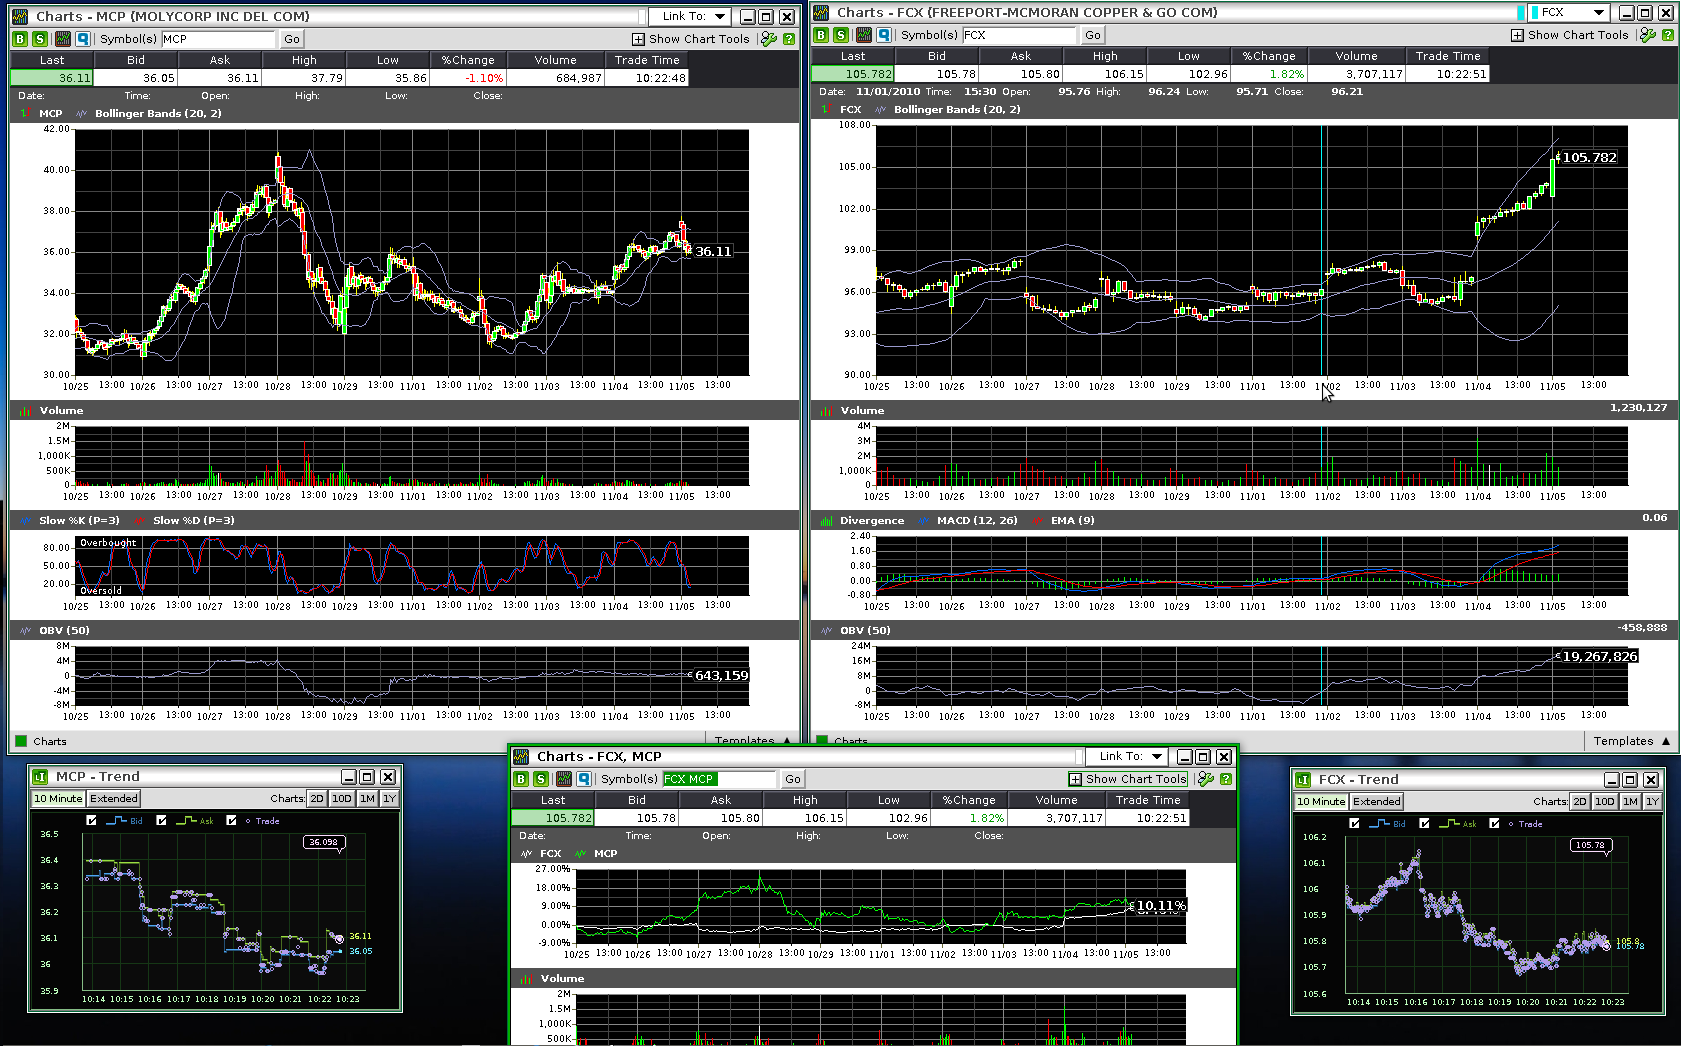Image resolution: width=1681 pixels, height=1046 pixels.
Task: Toggle 10 Minute button in MCP - Trend
Action: pyautogui.click(x=59, y=799)
